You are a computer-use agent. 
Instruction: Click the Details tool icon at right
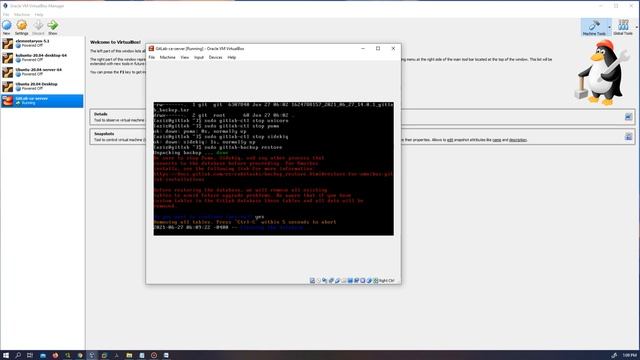628,117
